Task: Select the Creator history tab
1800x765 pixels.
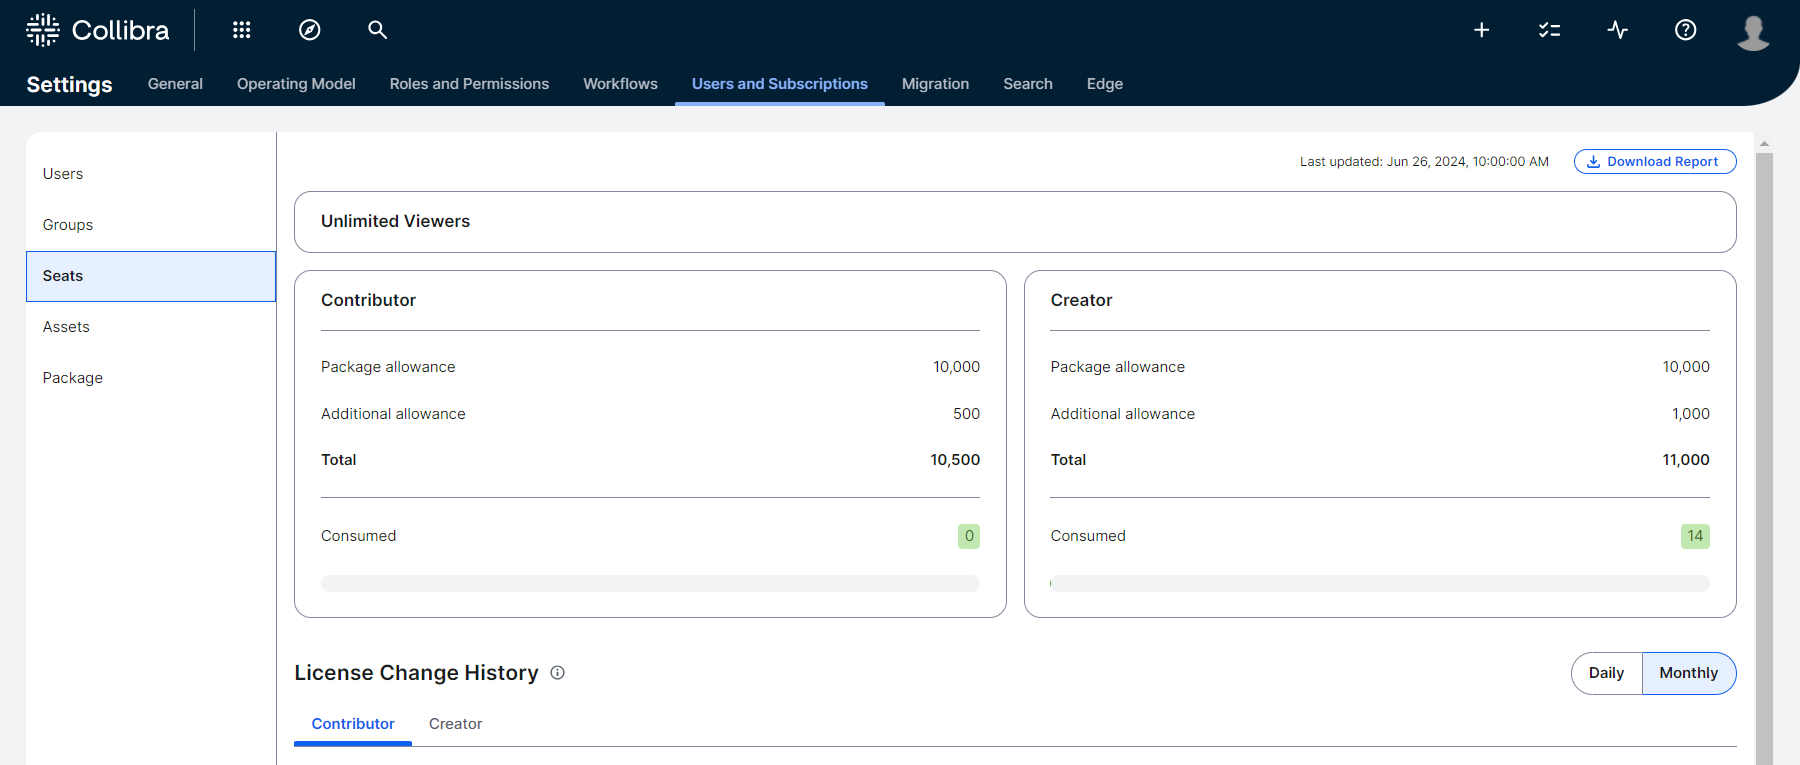Action: tap(455, 724)
